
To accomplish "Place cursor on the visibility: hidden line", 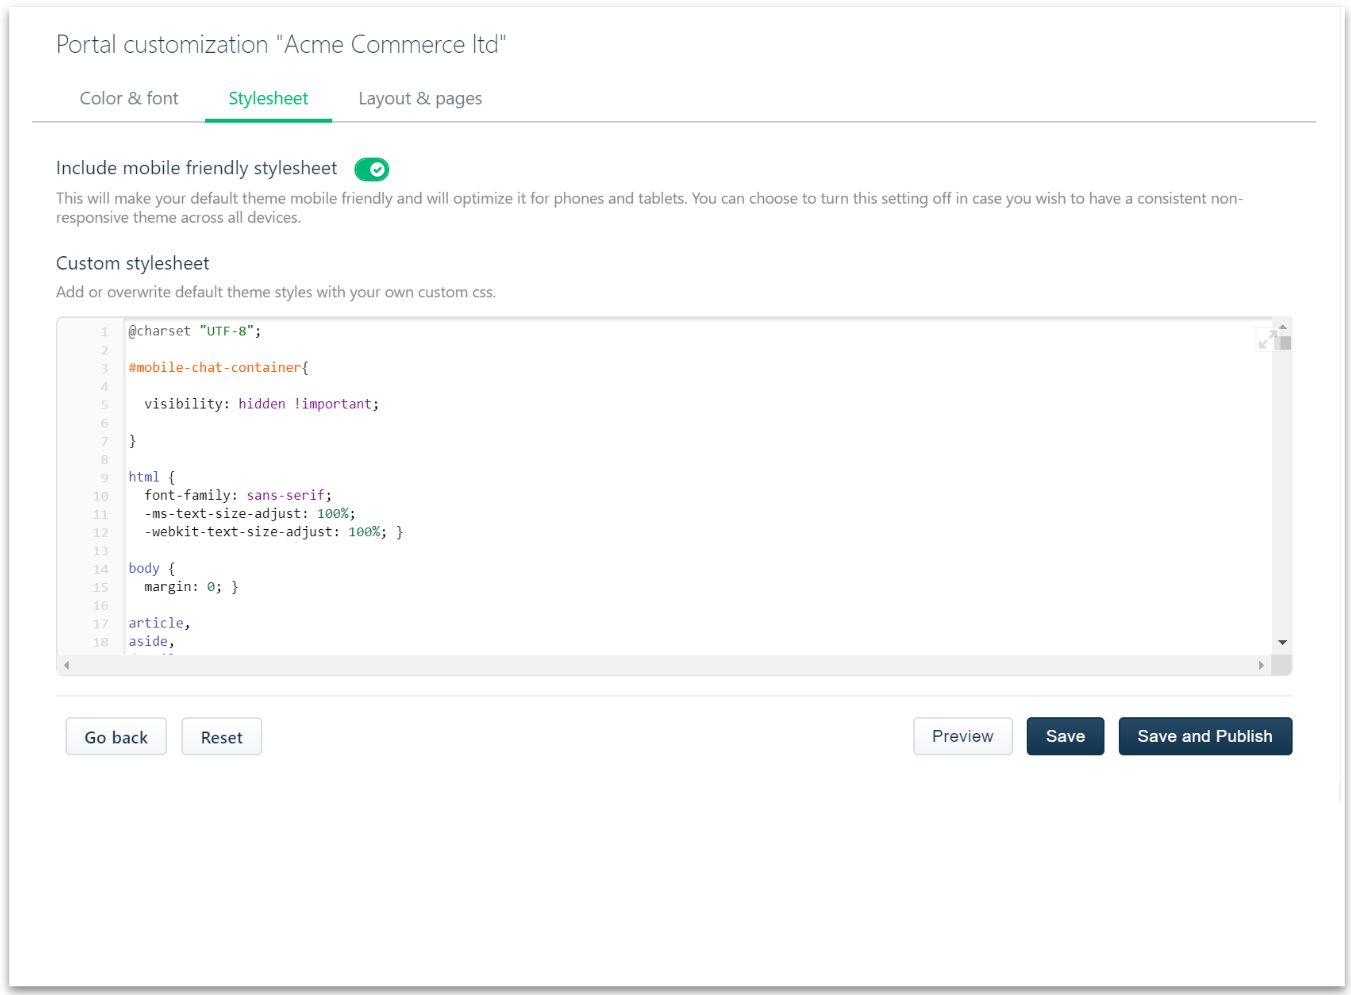I will (x=261, y=404).
